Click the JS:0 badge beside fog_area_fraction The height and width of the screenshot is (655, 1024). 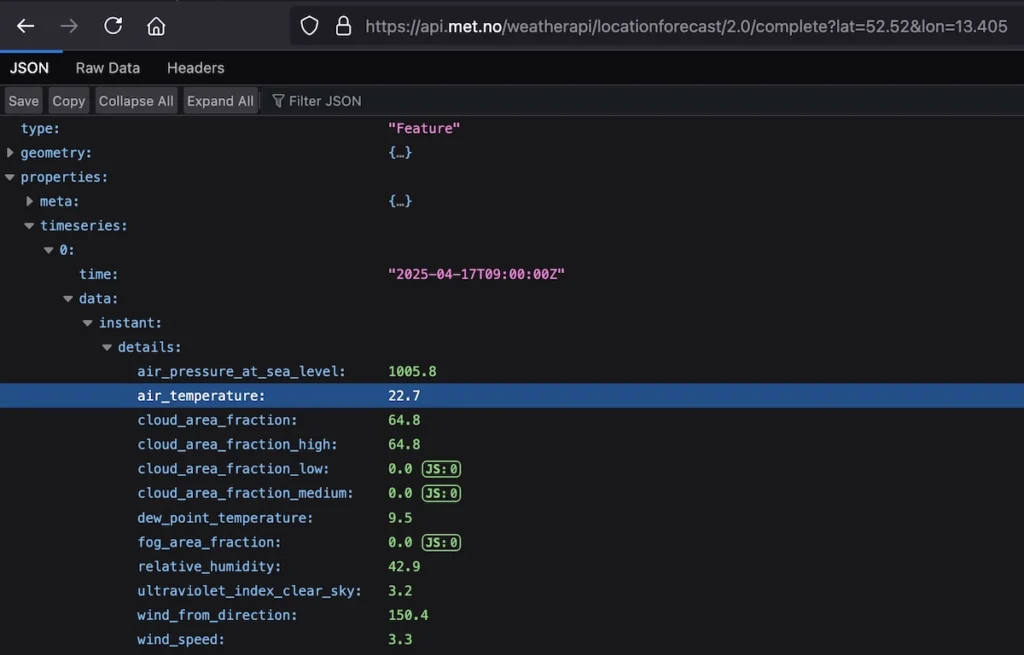tap(441, 543)
